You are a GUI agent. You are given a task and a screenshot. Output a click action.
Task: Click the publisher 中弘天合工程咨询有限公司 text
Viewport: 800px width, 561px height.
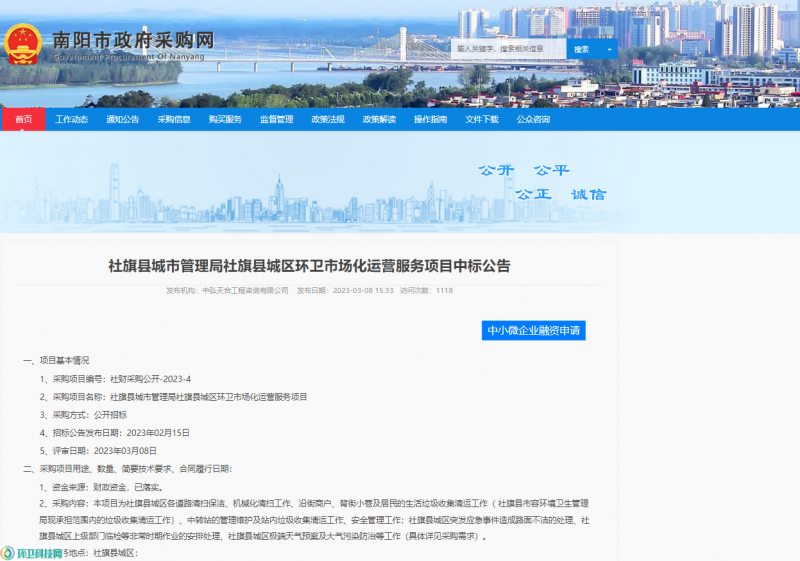[x=245, y=291]
